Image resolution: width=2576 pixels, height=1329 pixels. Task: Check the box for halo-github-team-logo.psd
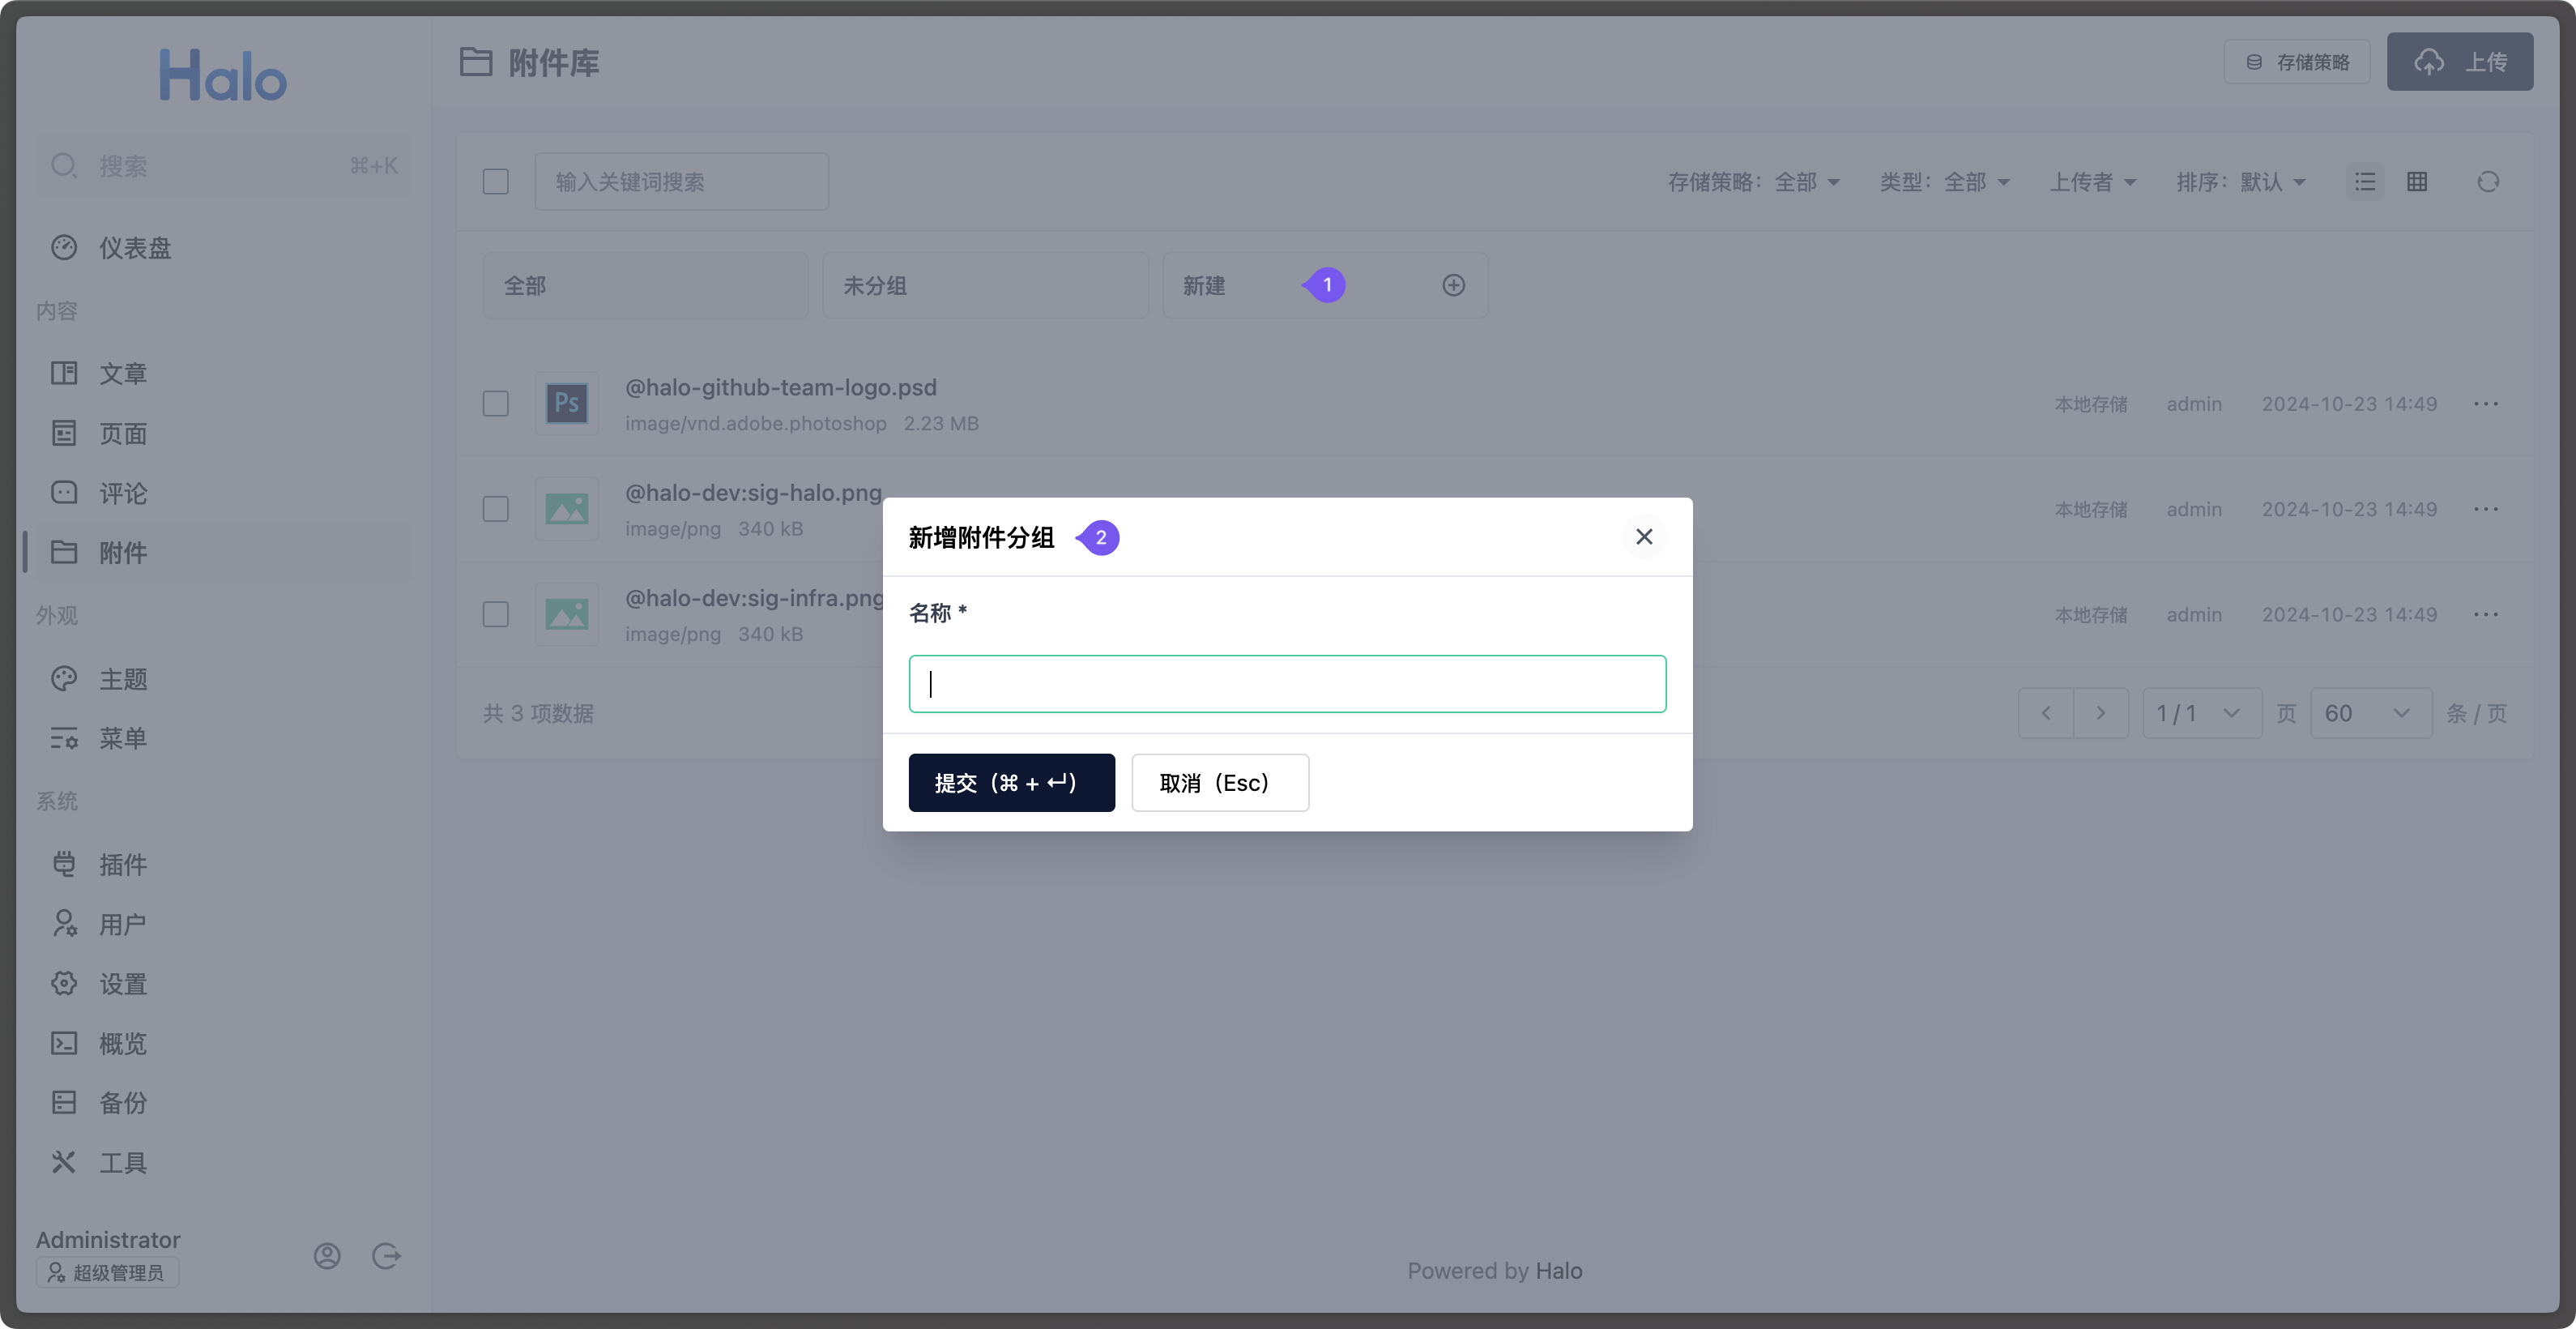pyautogui.click(x=496, y=404)
